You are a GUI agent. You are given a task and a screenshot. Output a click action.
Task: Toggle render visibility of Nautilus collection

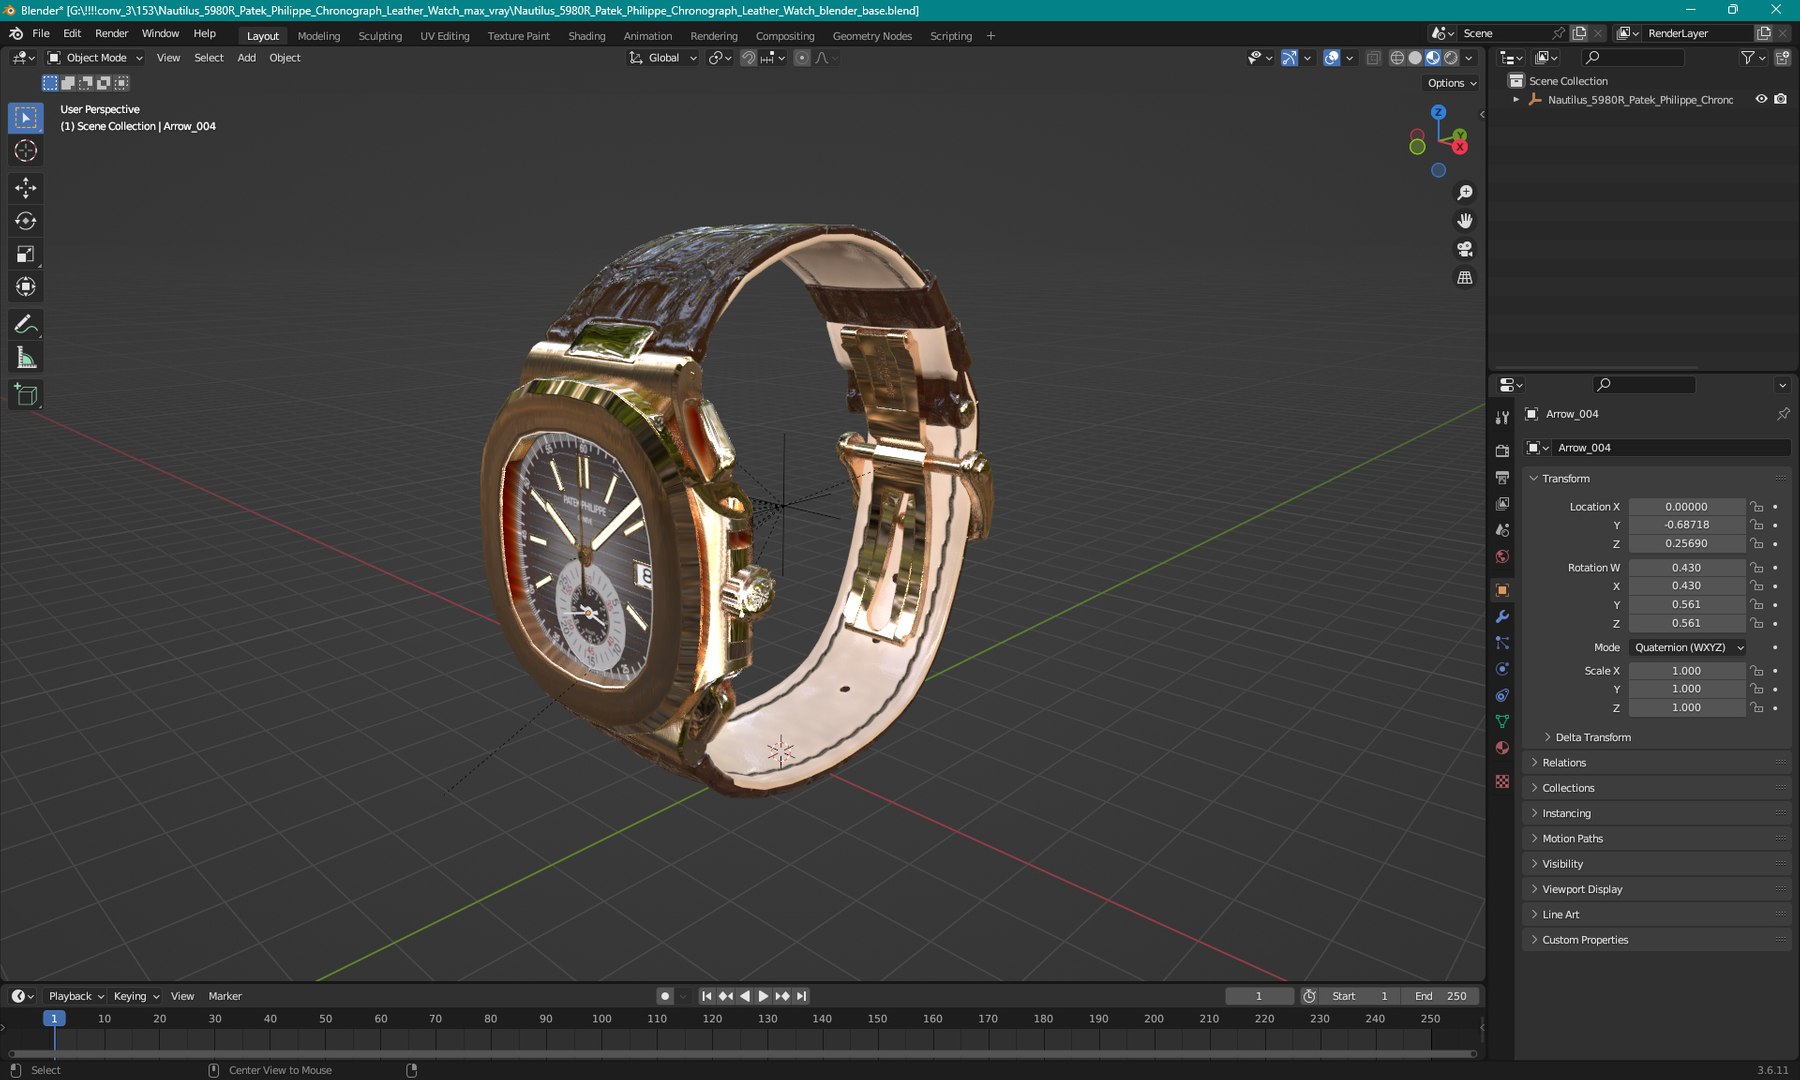pyautogui.click(x=1780, y=99)
